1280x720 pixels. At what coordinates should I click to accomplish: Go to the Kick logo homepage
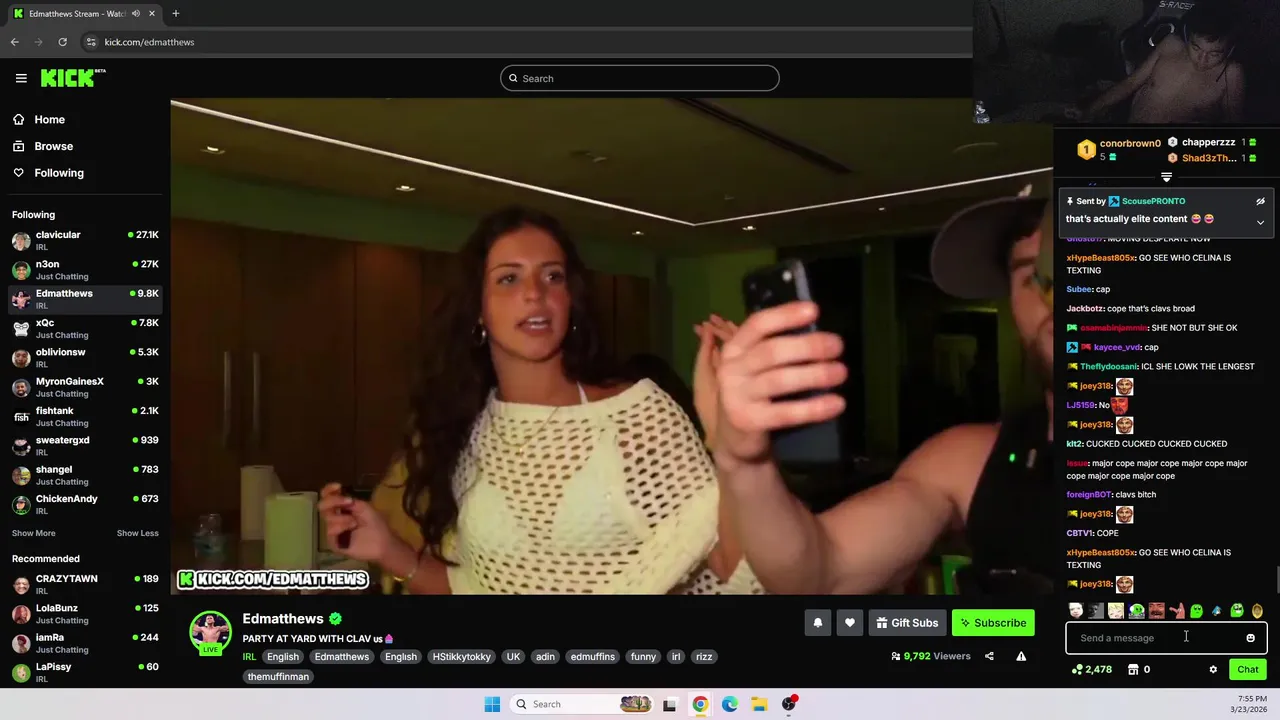tap(73, 78)
